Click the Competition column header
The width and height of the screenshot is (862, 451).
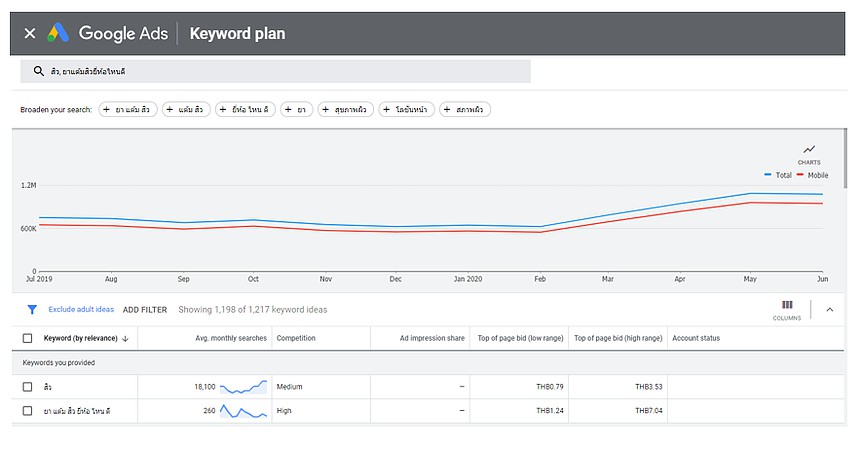point(296,338)
